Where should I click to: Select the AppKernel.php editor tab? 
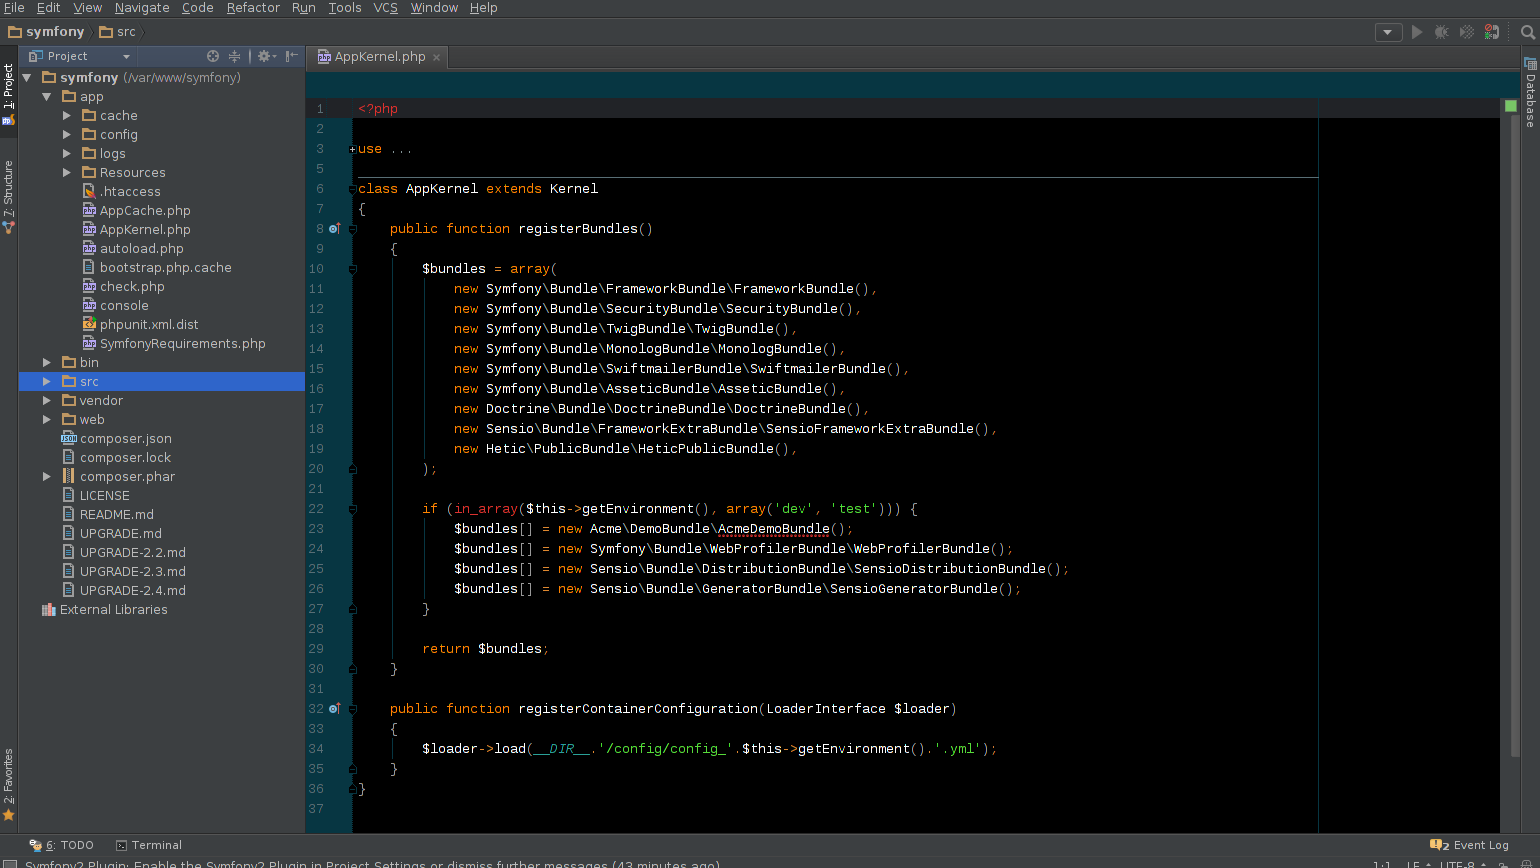click(379, 57)
